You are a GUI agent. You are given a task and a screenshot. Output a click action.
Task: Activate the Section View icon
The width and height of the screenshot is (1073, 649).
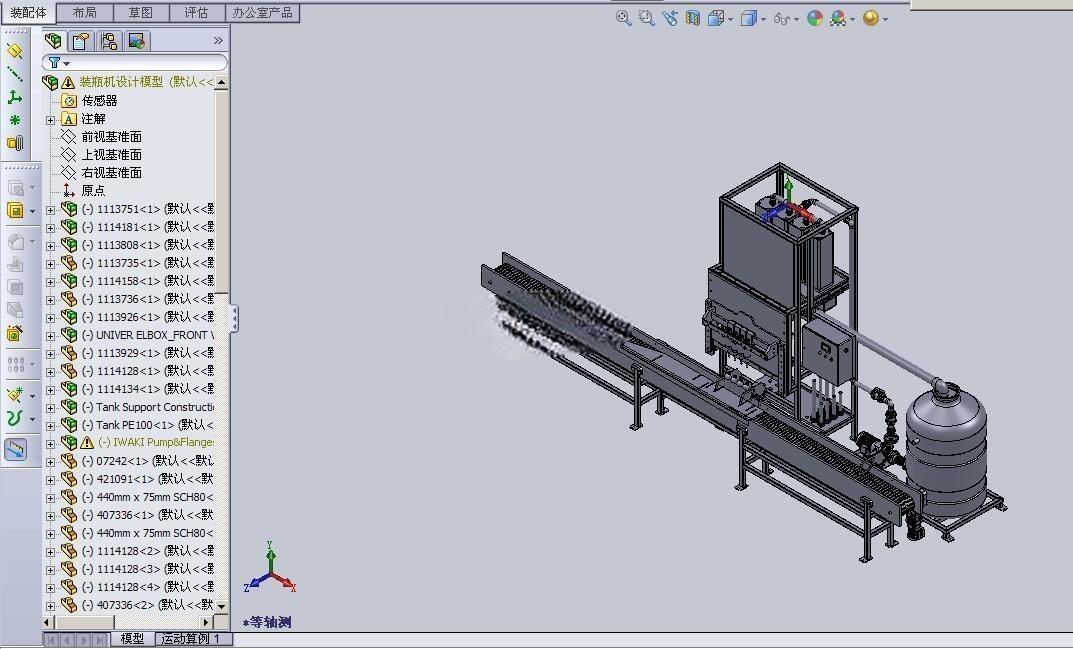(693, 18)
